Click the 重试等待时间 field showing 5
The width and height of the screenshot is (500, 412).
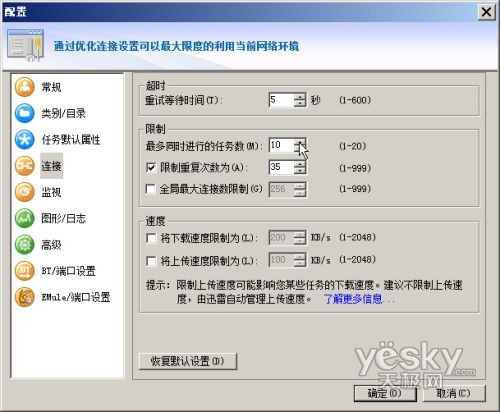(281, 100)
